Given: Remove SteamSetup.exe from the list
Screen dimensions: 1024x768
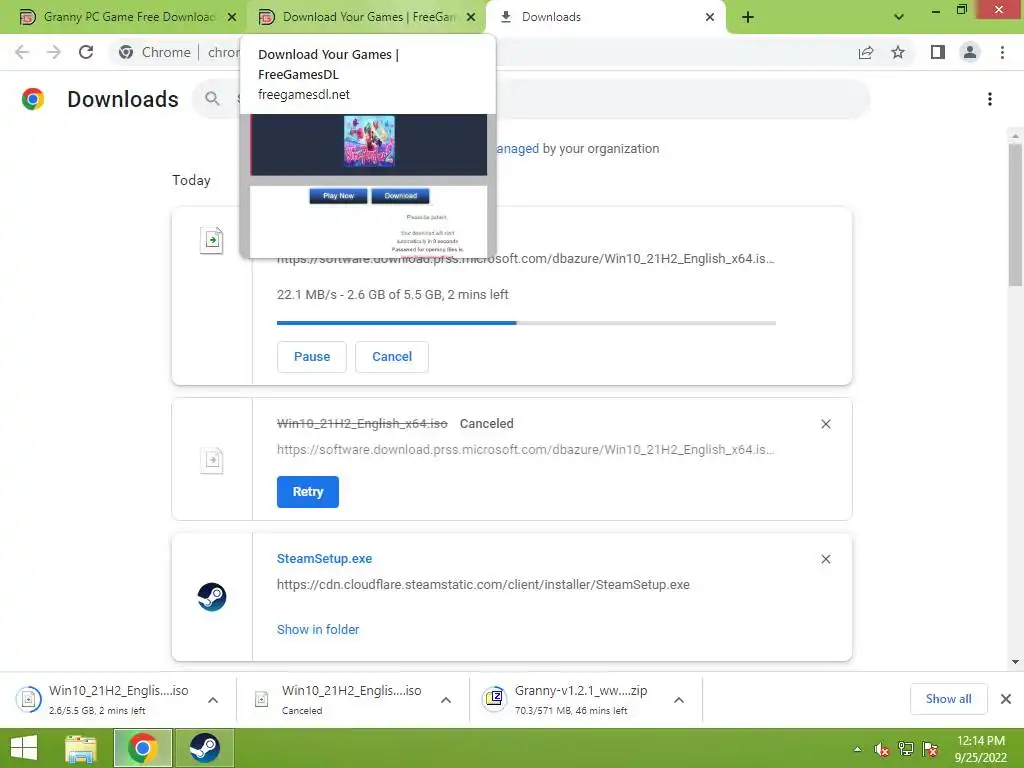Looking at the screenshot, I should (825, 559).
